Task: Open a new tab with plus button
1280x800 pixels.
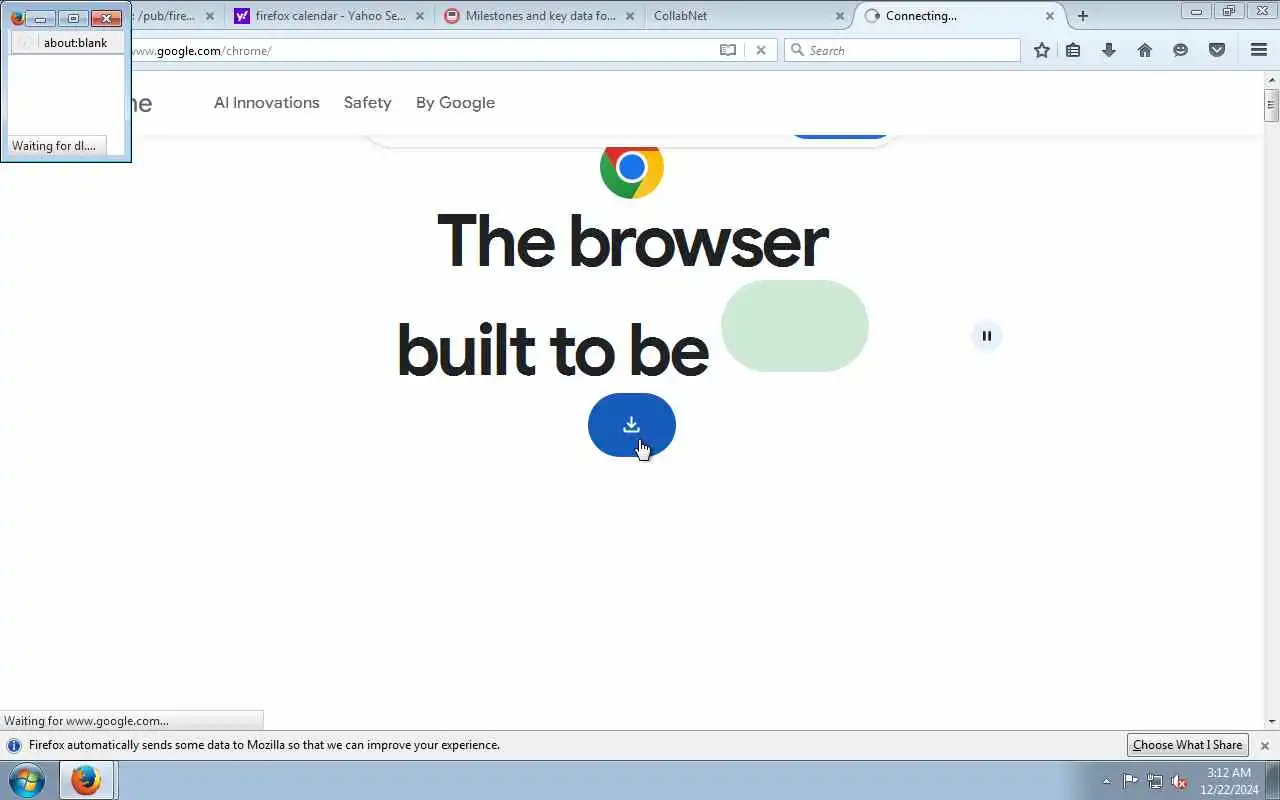Action: pos(1082,16)
